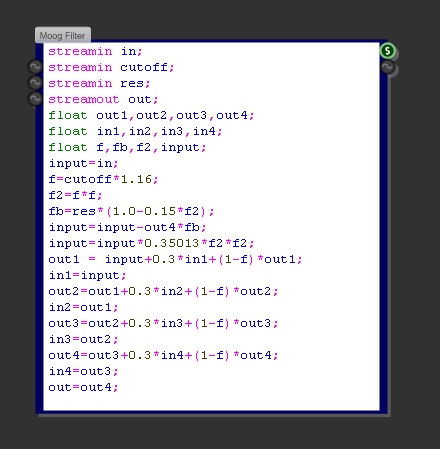Click the middle stream input connector
The height and width of the screenshot is (449, 440).
click(x=35, y=83)
